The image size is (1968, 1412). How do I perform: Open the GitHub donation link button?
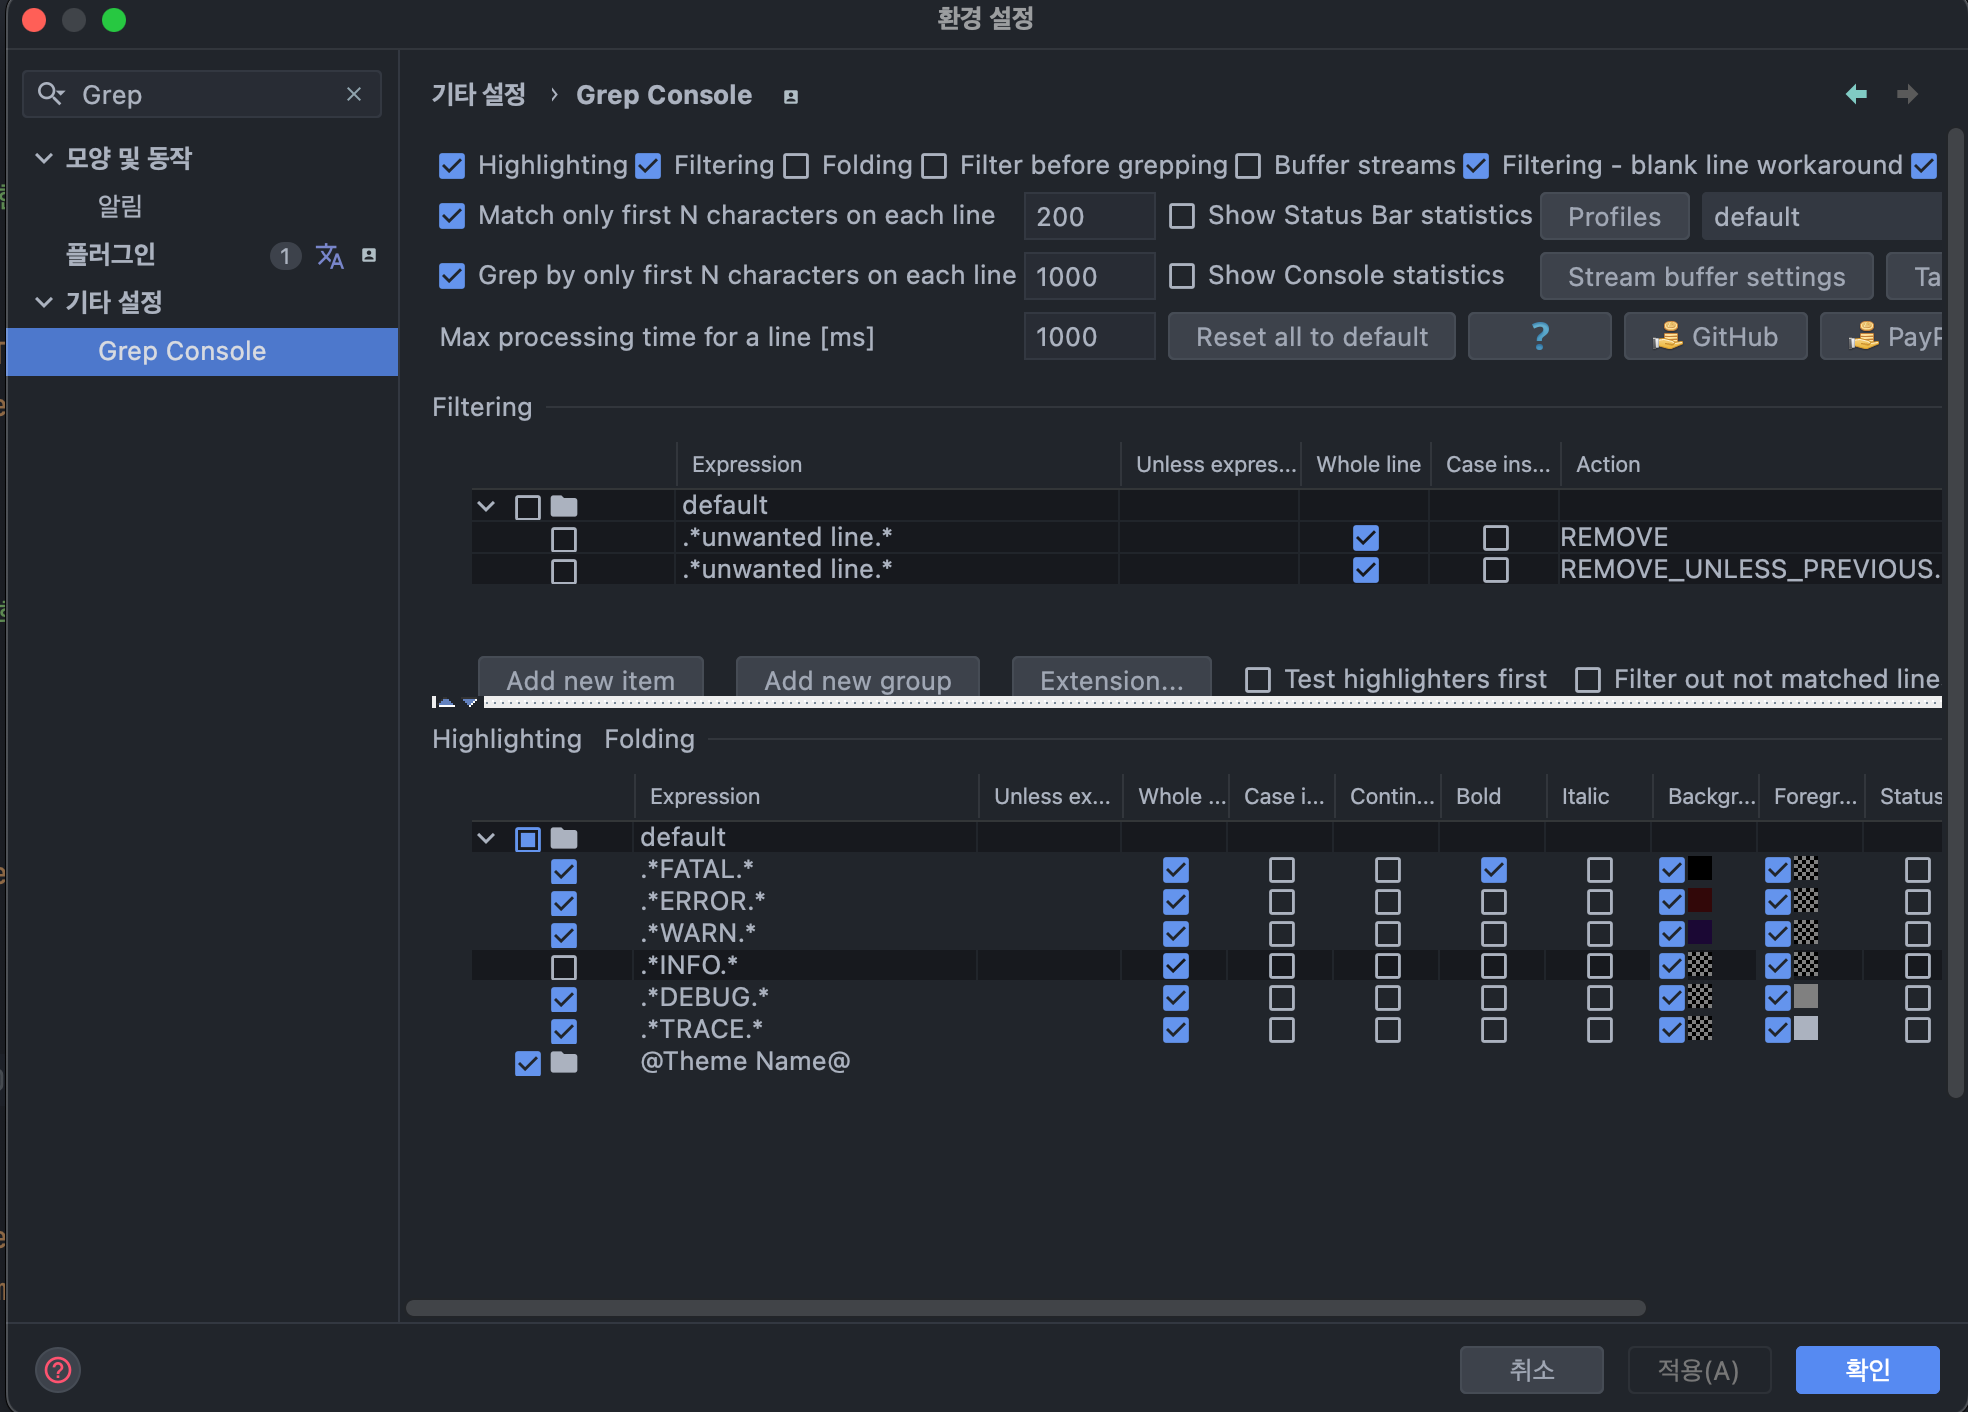[x=1715, y=337]
